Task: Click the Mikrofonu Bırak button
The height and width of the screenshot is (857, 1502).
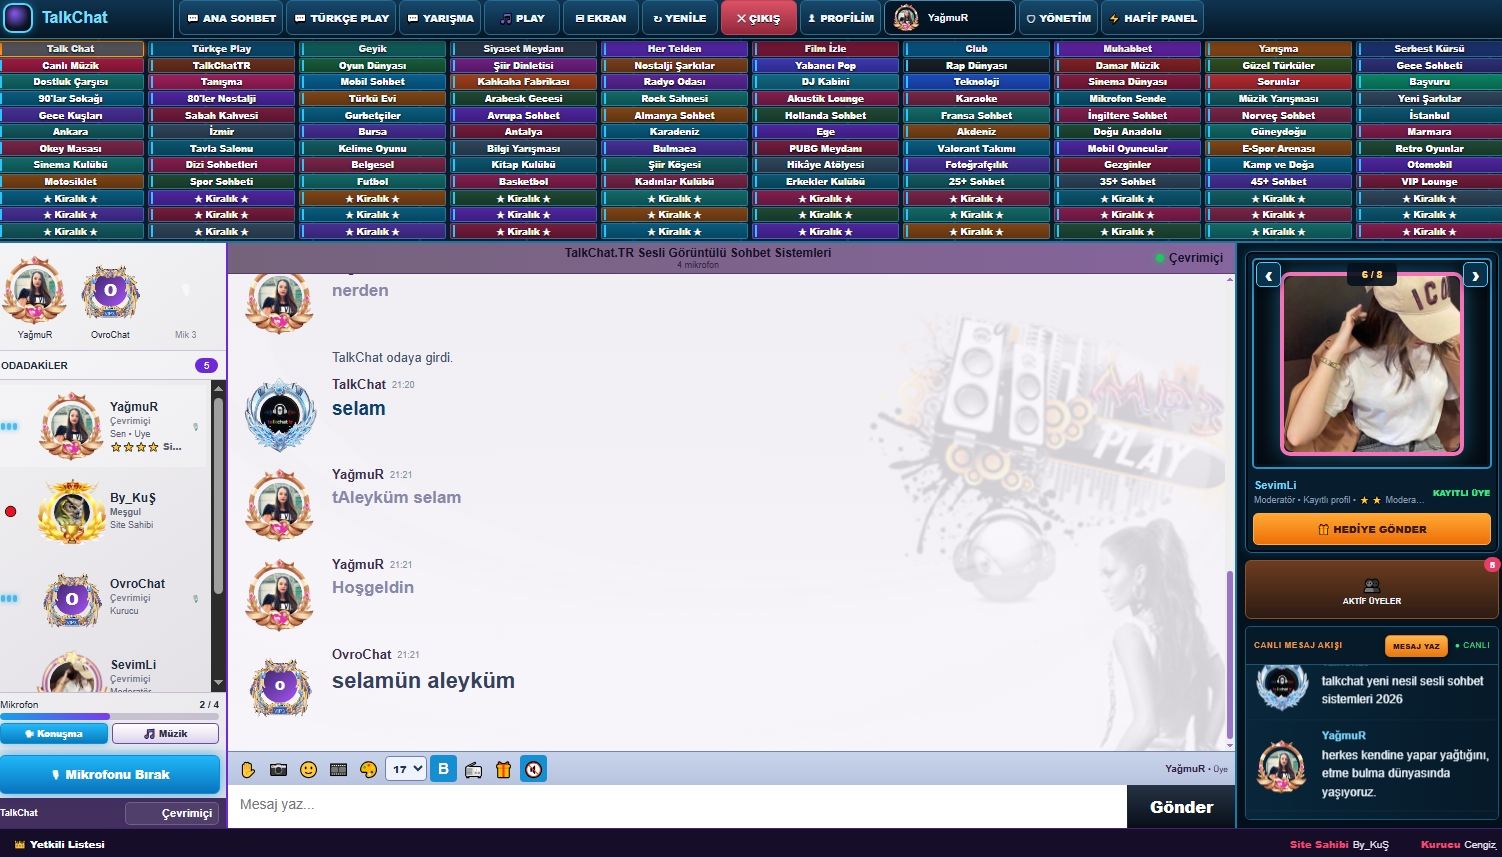Action: pos(110,775)
